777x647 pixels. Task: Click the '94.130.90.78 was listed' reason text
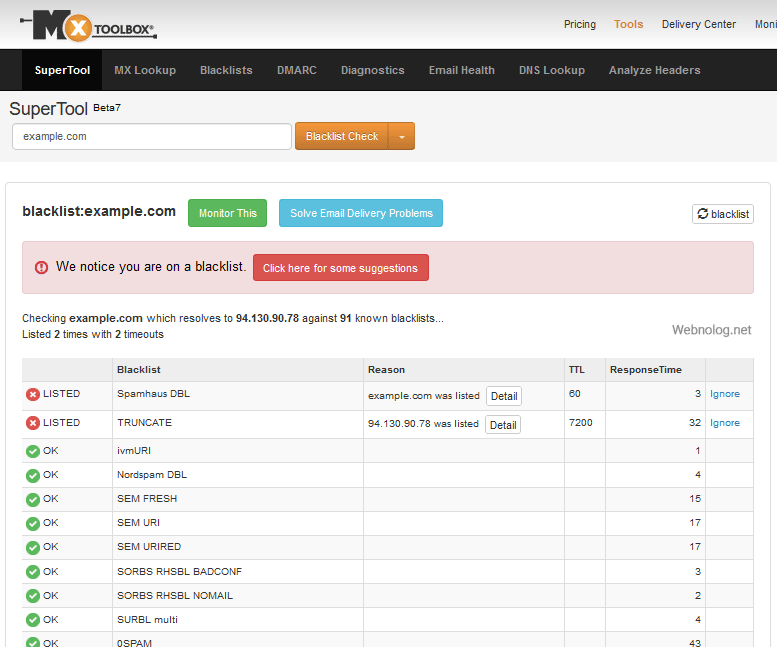click(423, 424)
